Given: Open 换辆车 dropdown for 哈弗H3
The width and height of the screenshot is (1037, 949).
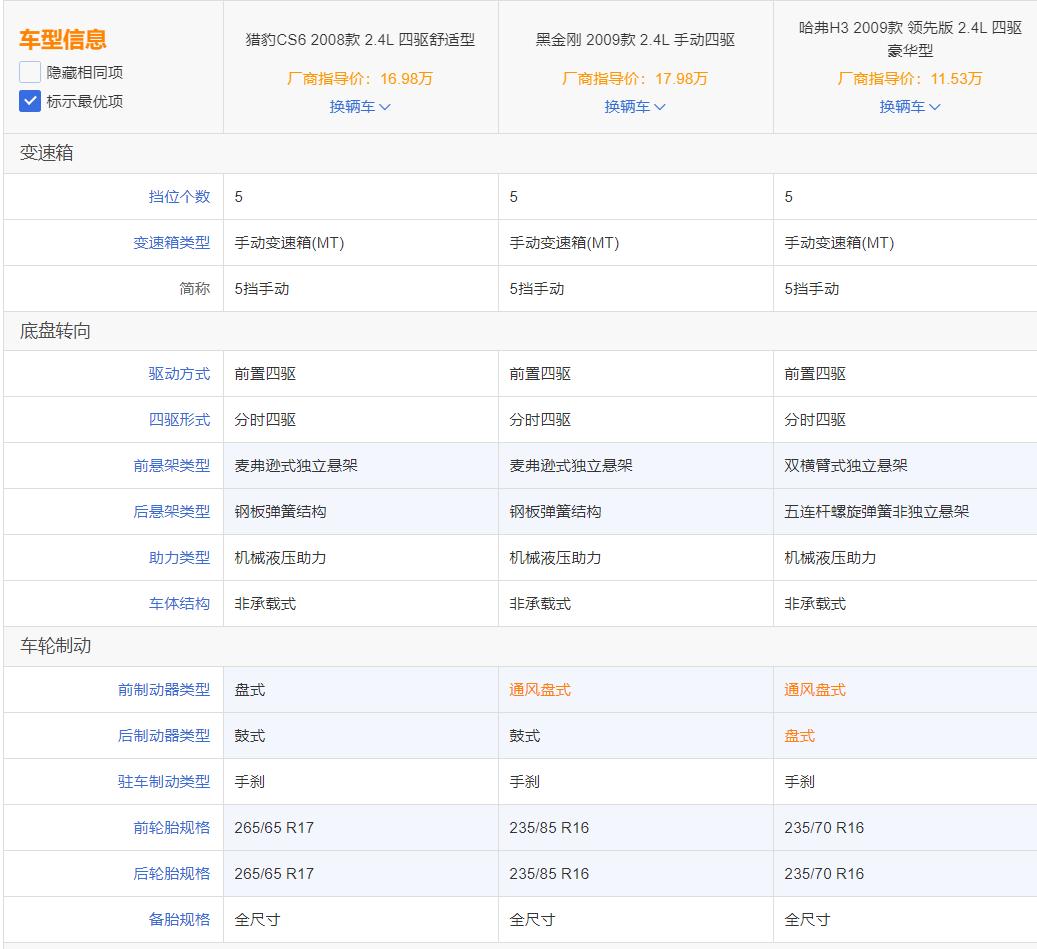Looking at the screenshot, I should (x=908, y=106).
